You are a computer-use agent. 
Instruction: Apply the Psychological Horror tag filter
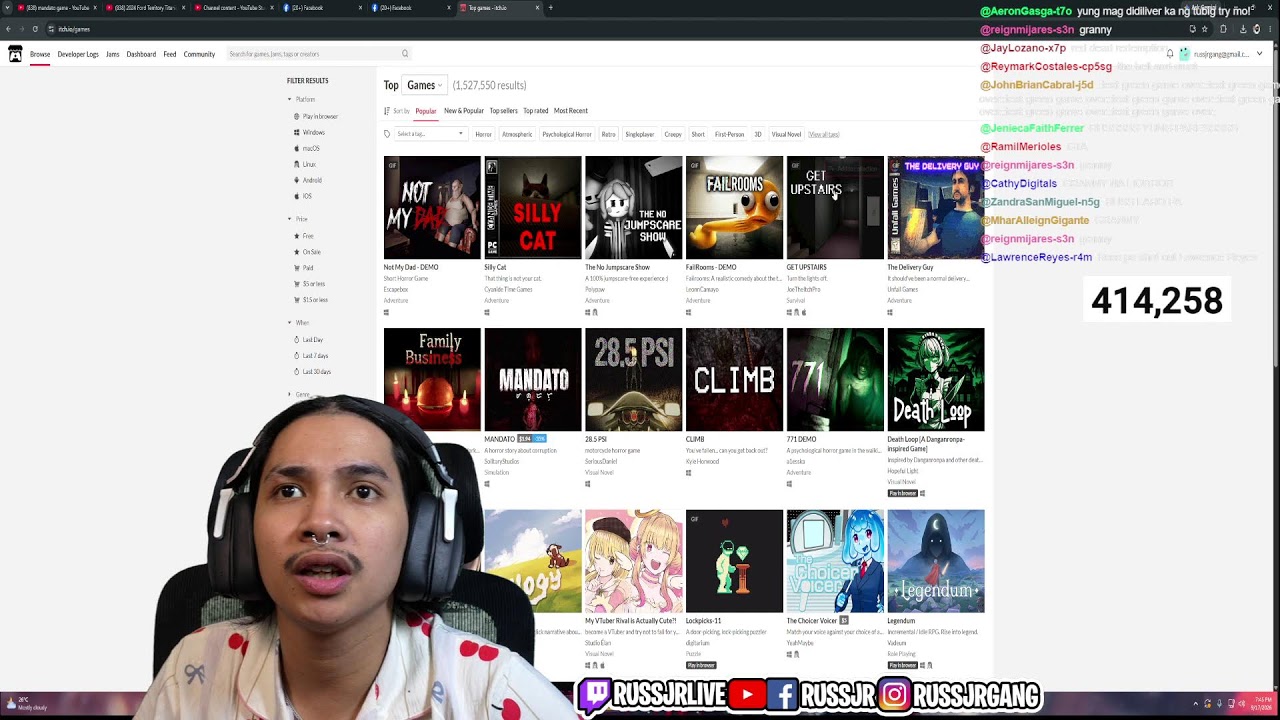(567, 134)
